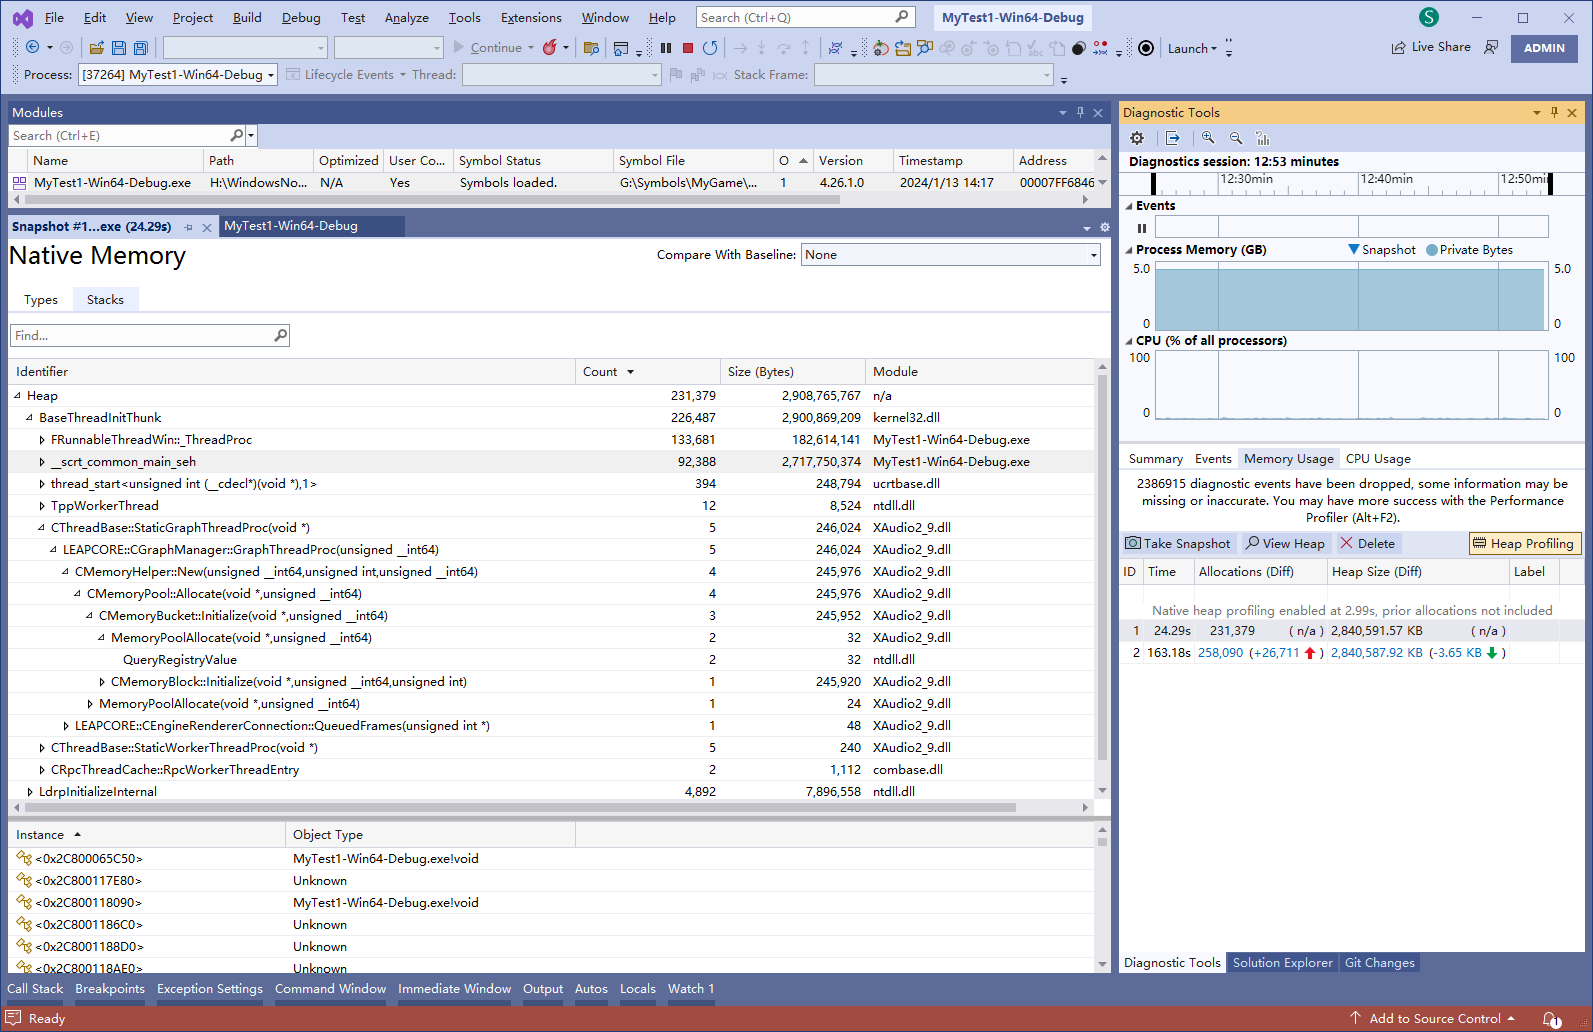The height and width of the screenshot is (1032, 1593).
Task: Collapse the CPU graph section triangle
Action: tap(1129, 341)
